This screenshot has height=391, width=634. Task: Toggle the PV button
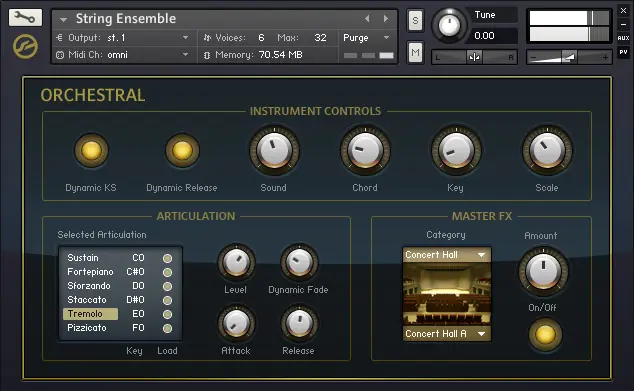pos(623,52)
